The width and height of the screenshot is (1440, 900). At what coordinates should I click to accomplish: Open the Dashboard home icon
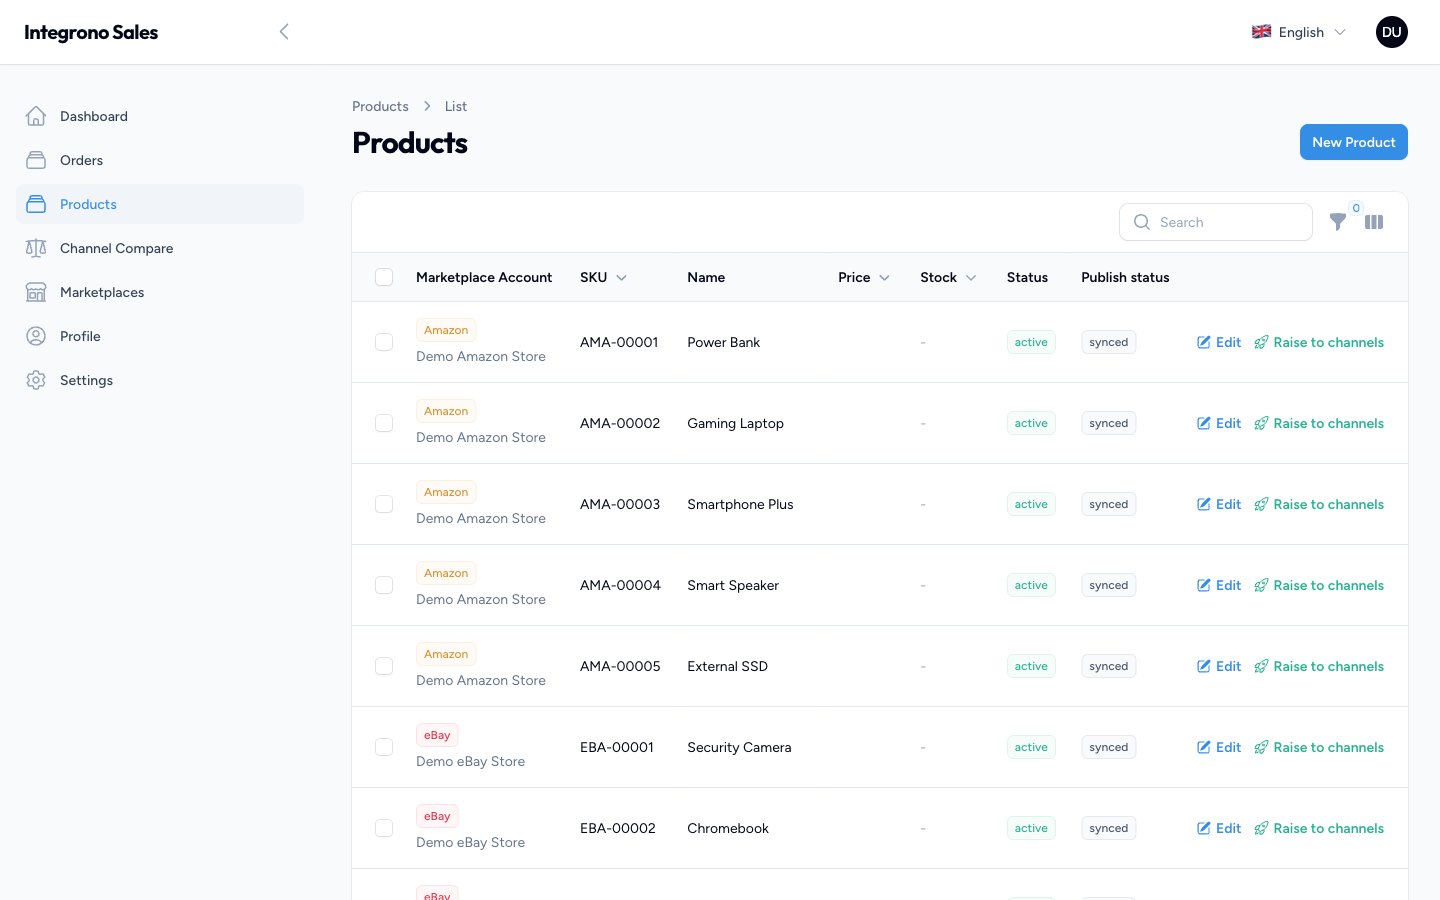[x=36, y=116]
